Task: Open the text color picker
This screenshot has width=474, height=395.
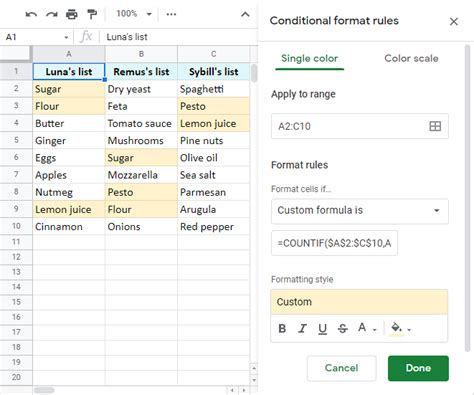Action: point(367,328)
